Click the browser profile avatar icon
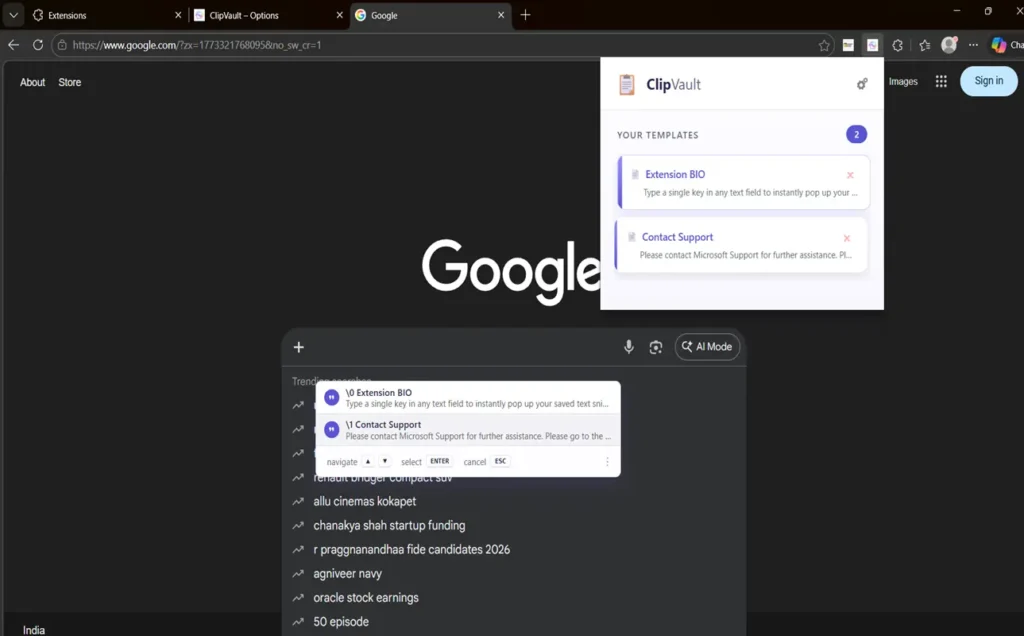Viewport: 1024px width, 636px height. point(949,44)
